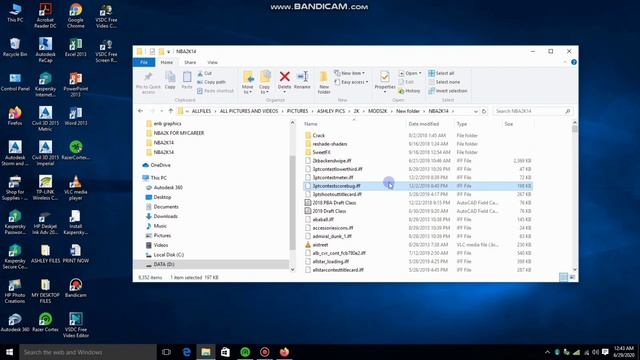Open the Easy access dropdown
The image size is (640, 360).
pyautogui.click(x=351, y=82)
